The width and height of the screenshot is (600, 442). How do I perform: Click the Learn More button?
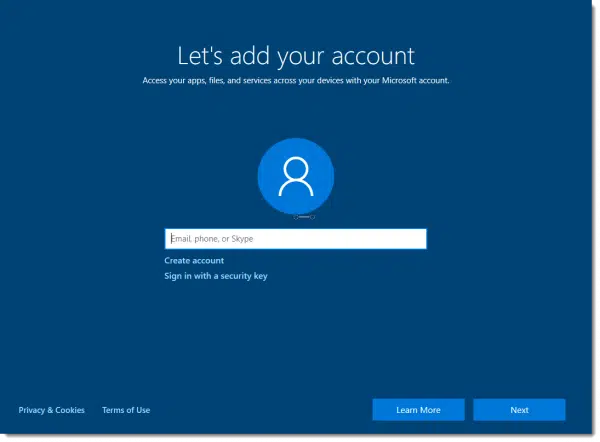coord(418,410)
